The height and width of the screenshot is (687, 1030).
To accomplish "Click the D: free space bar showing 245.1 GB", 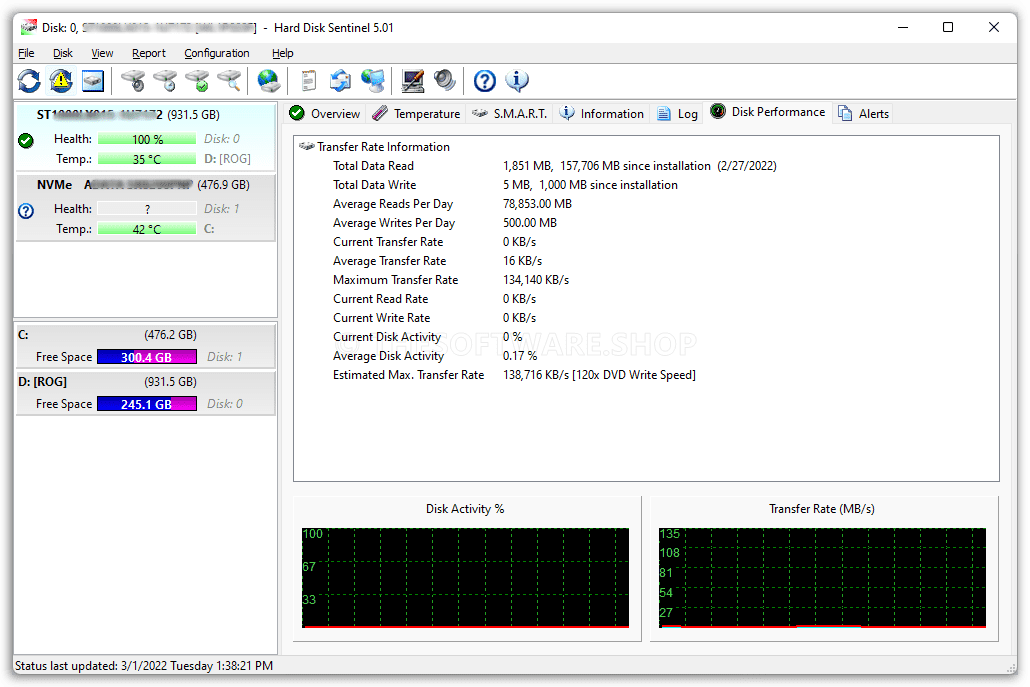I will pos(147,405).
